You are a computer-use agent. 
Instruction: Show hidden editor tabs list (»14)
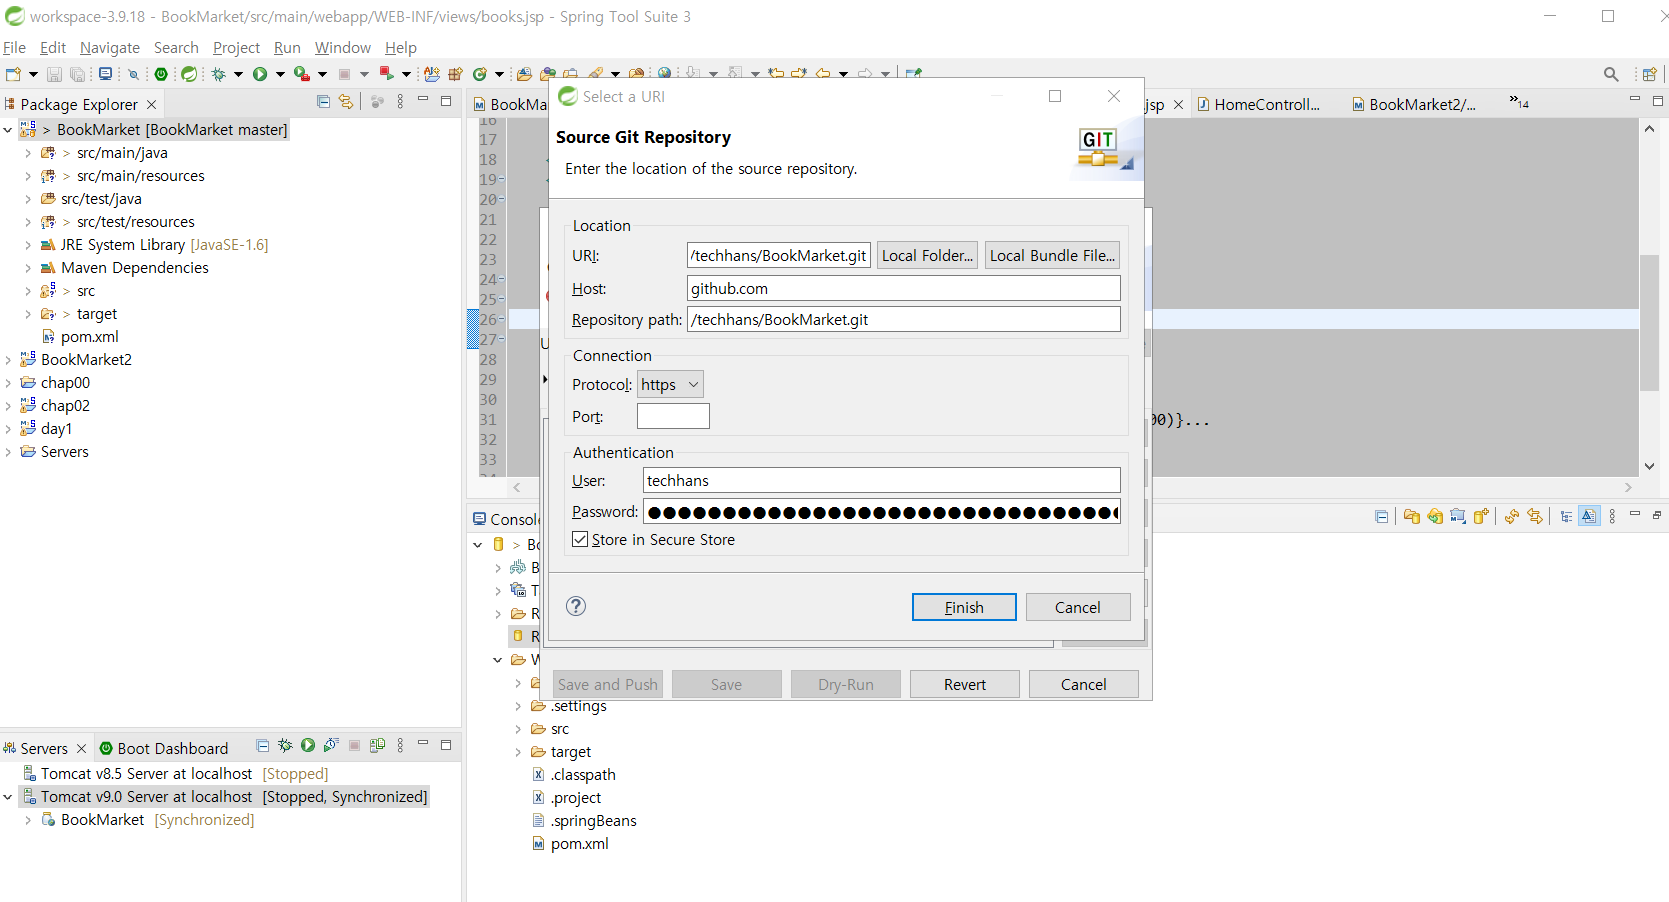pyautogui.click(x=1519, y=102)
